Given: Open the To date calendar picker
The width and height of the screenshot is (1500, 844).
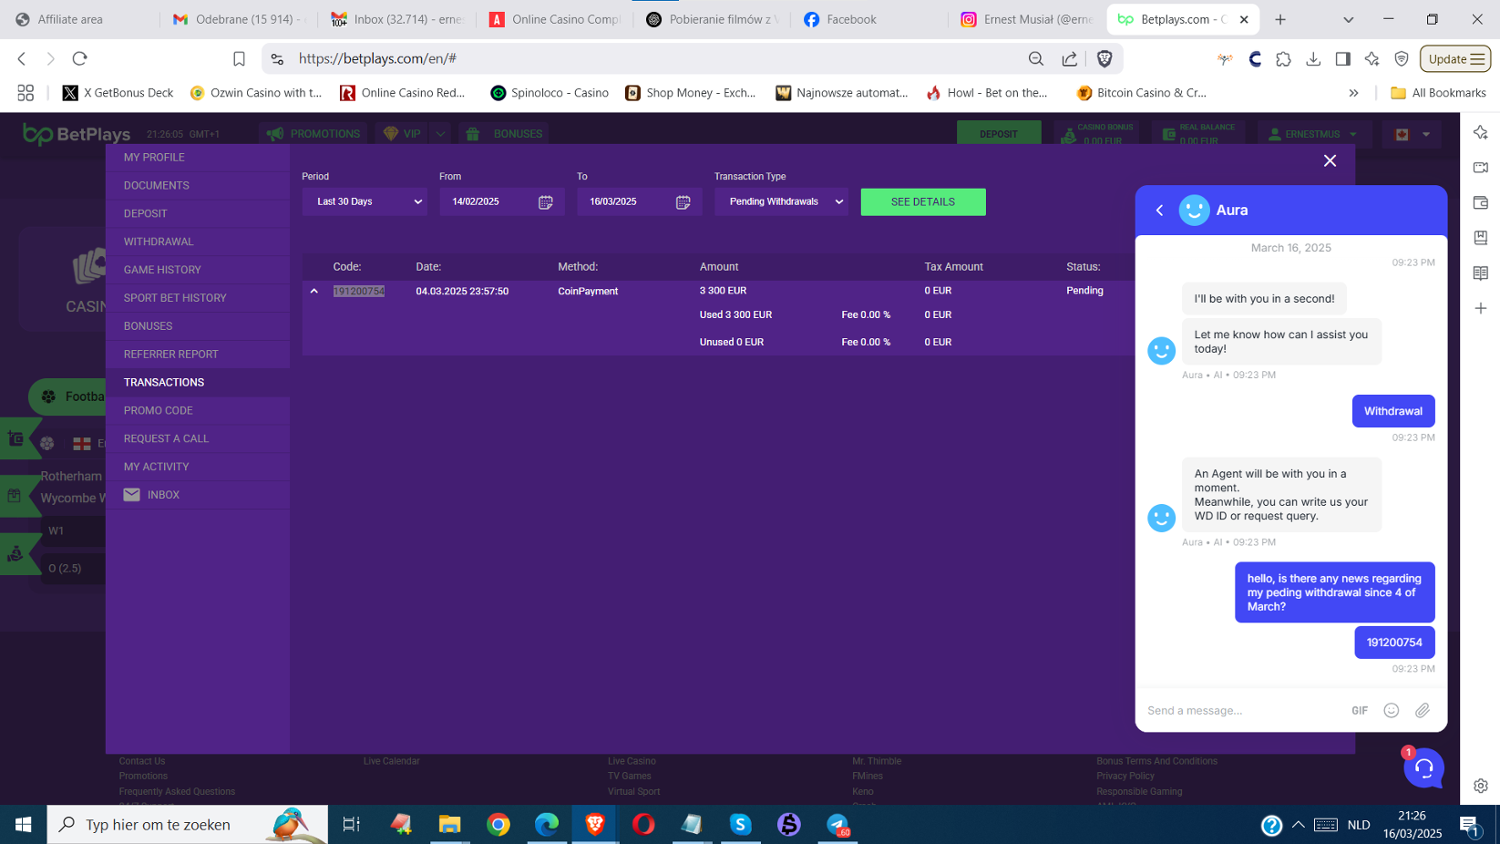Looking at the screenshot, I should coord(683,202).
